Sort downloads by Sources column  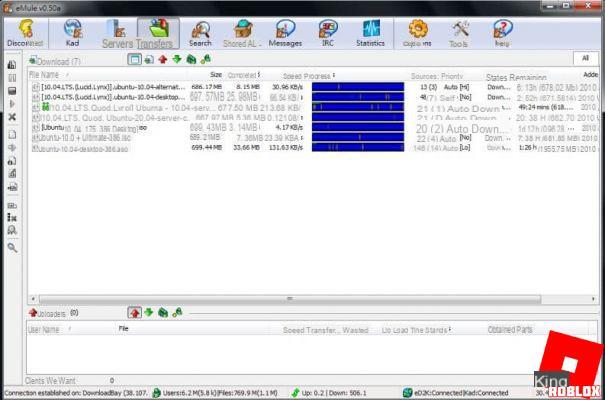tap(424, 76)
